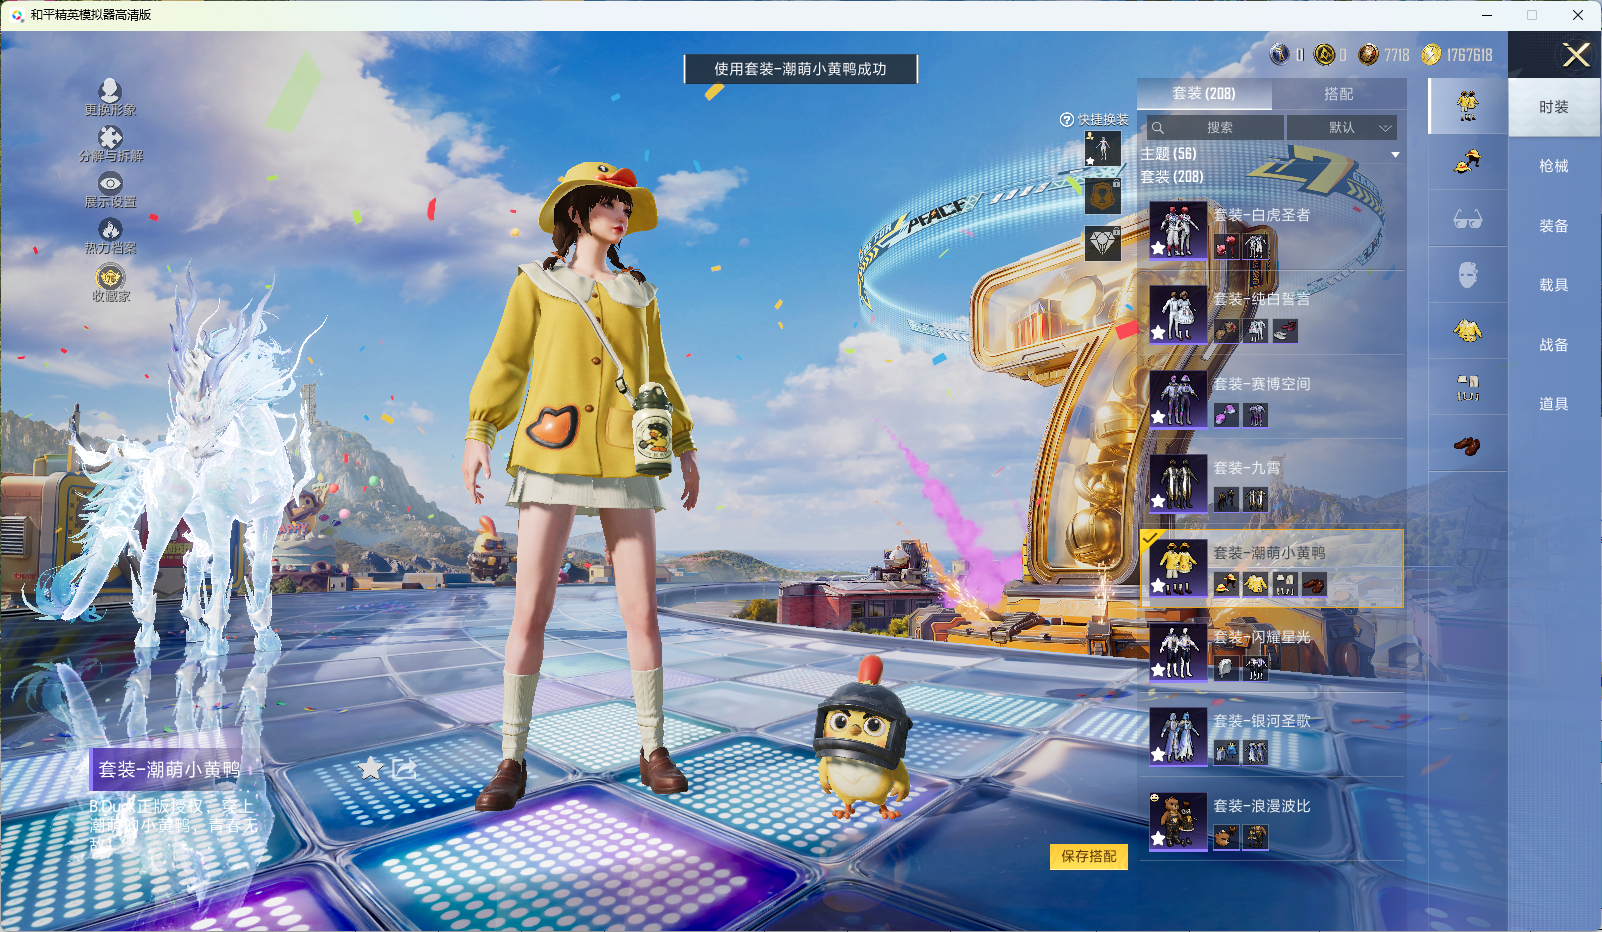Screen dimensions: 1602x932
Task: Click the locked trophy quick-change slot
Action: click(x=1103, y=196)
